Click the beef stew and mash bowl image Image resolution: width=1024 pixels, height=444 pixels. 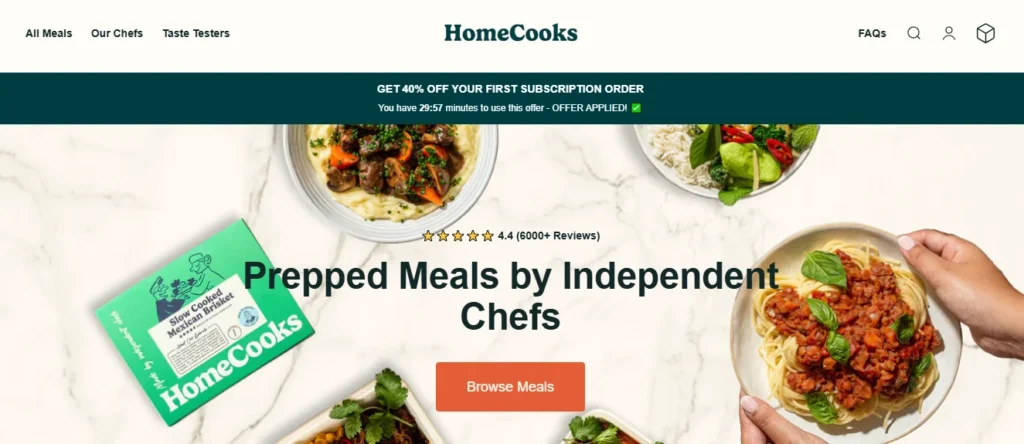point(391,176)
